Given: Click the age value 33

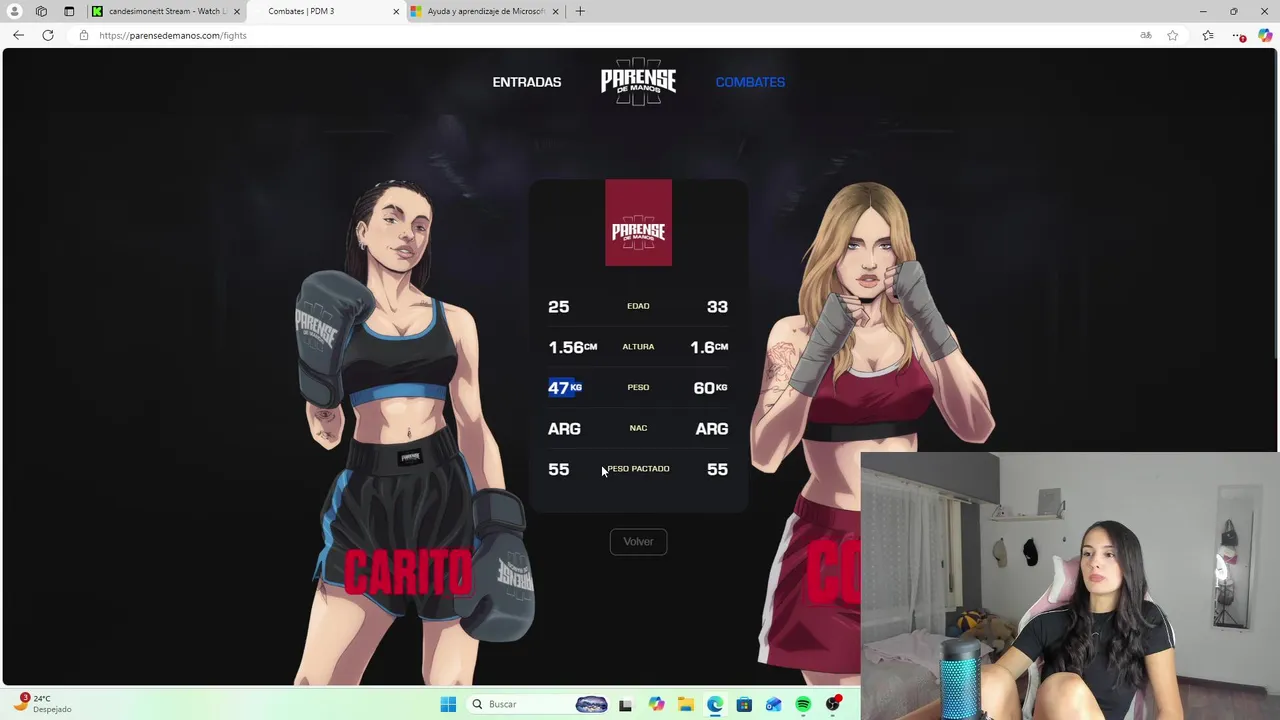Looking at the screenshot, I should [x=717, y=307].
